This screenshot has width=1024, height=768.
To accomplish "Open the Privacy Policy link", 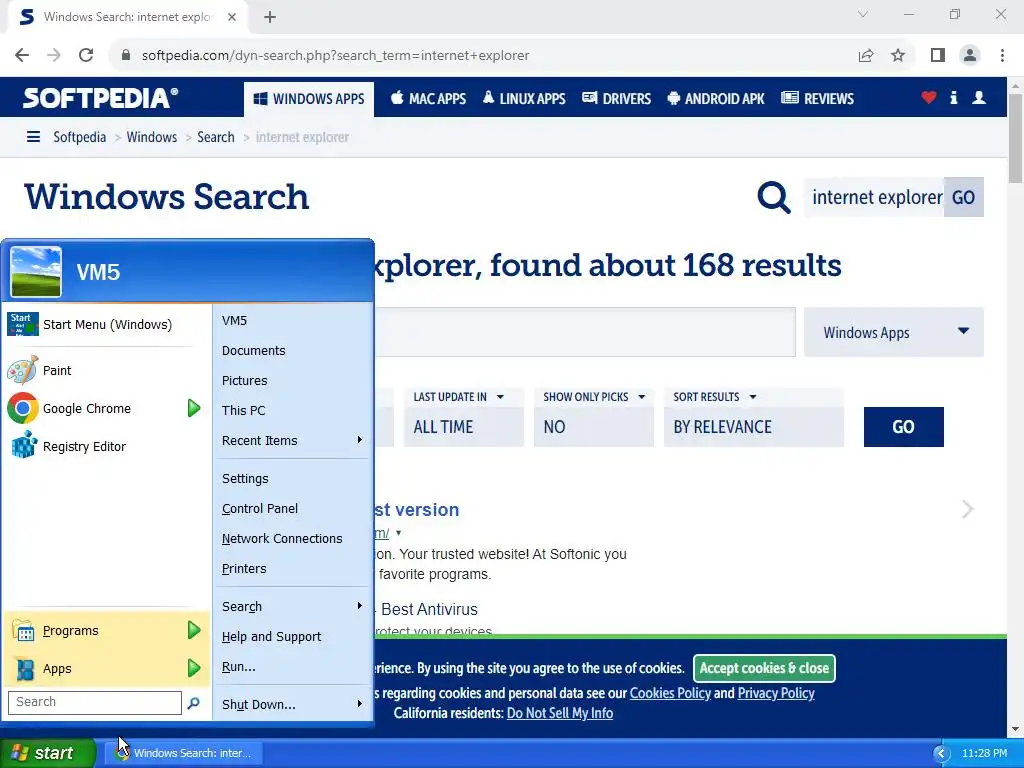I will 776,693.
